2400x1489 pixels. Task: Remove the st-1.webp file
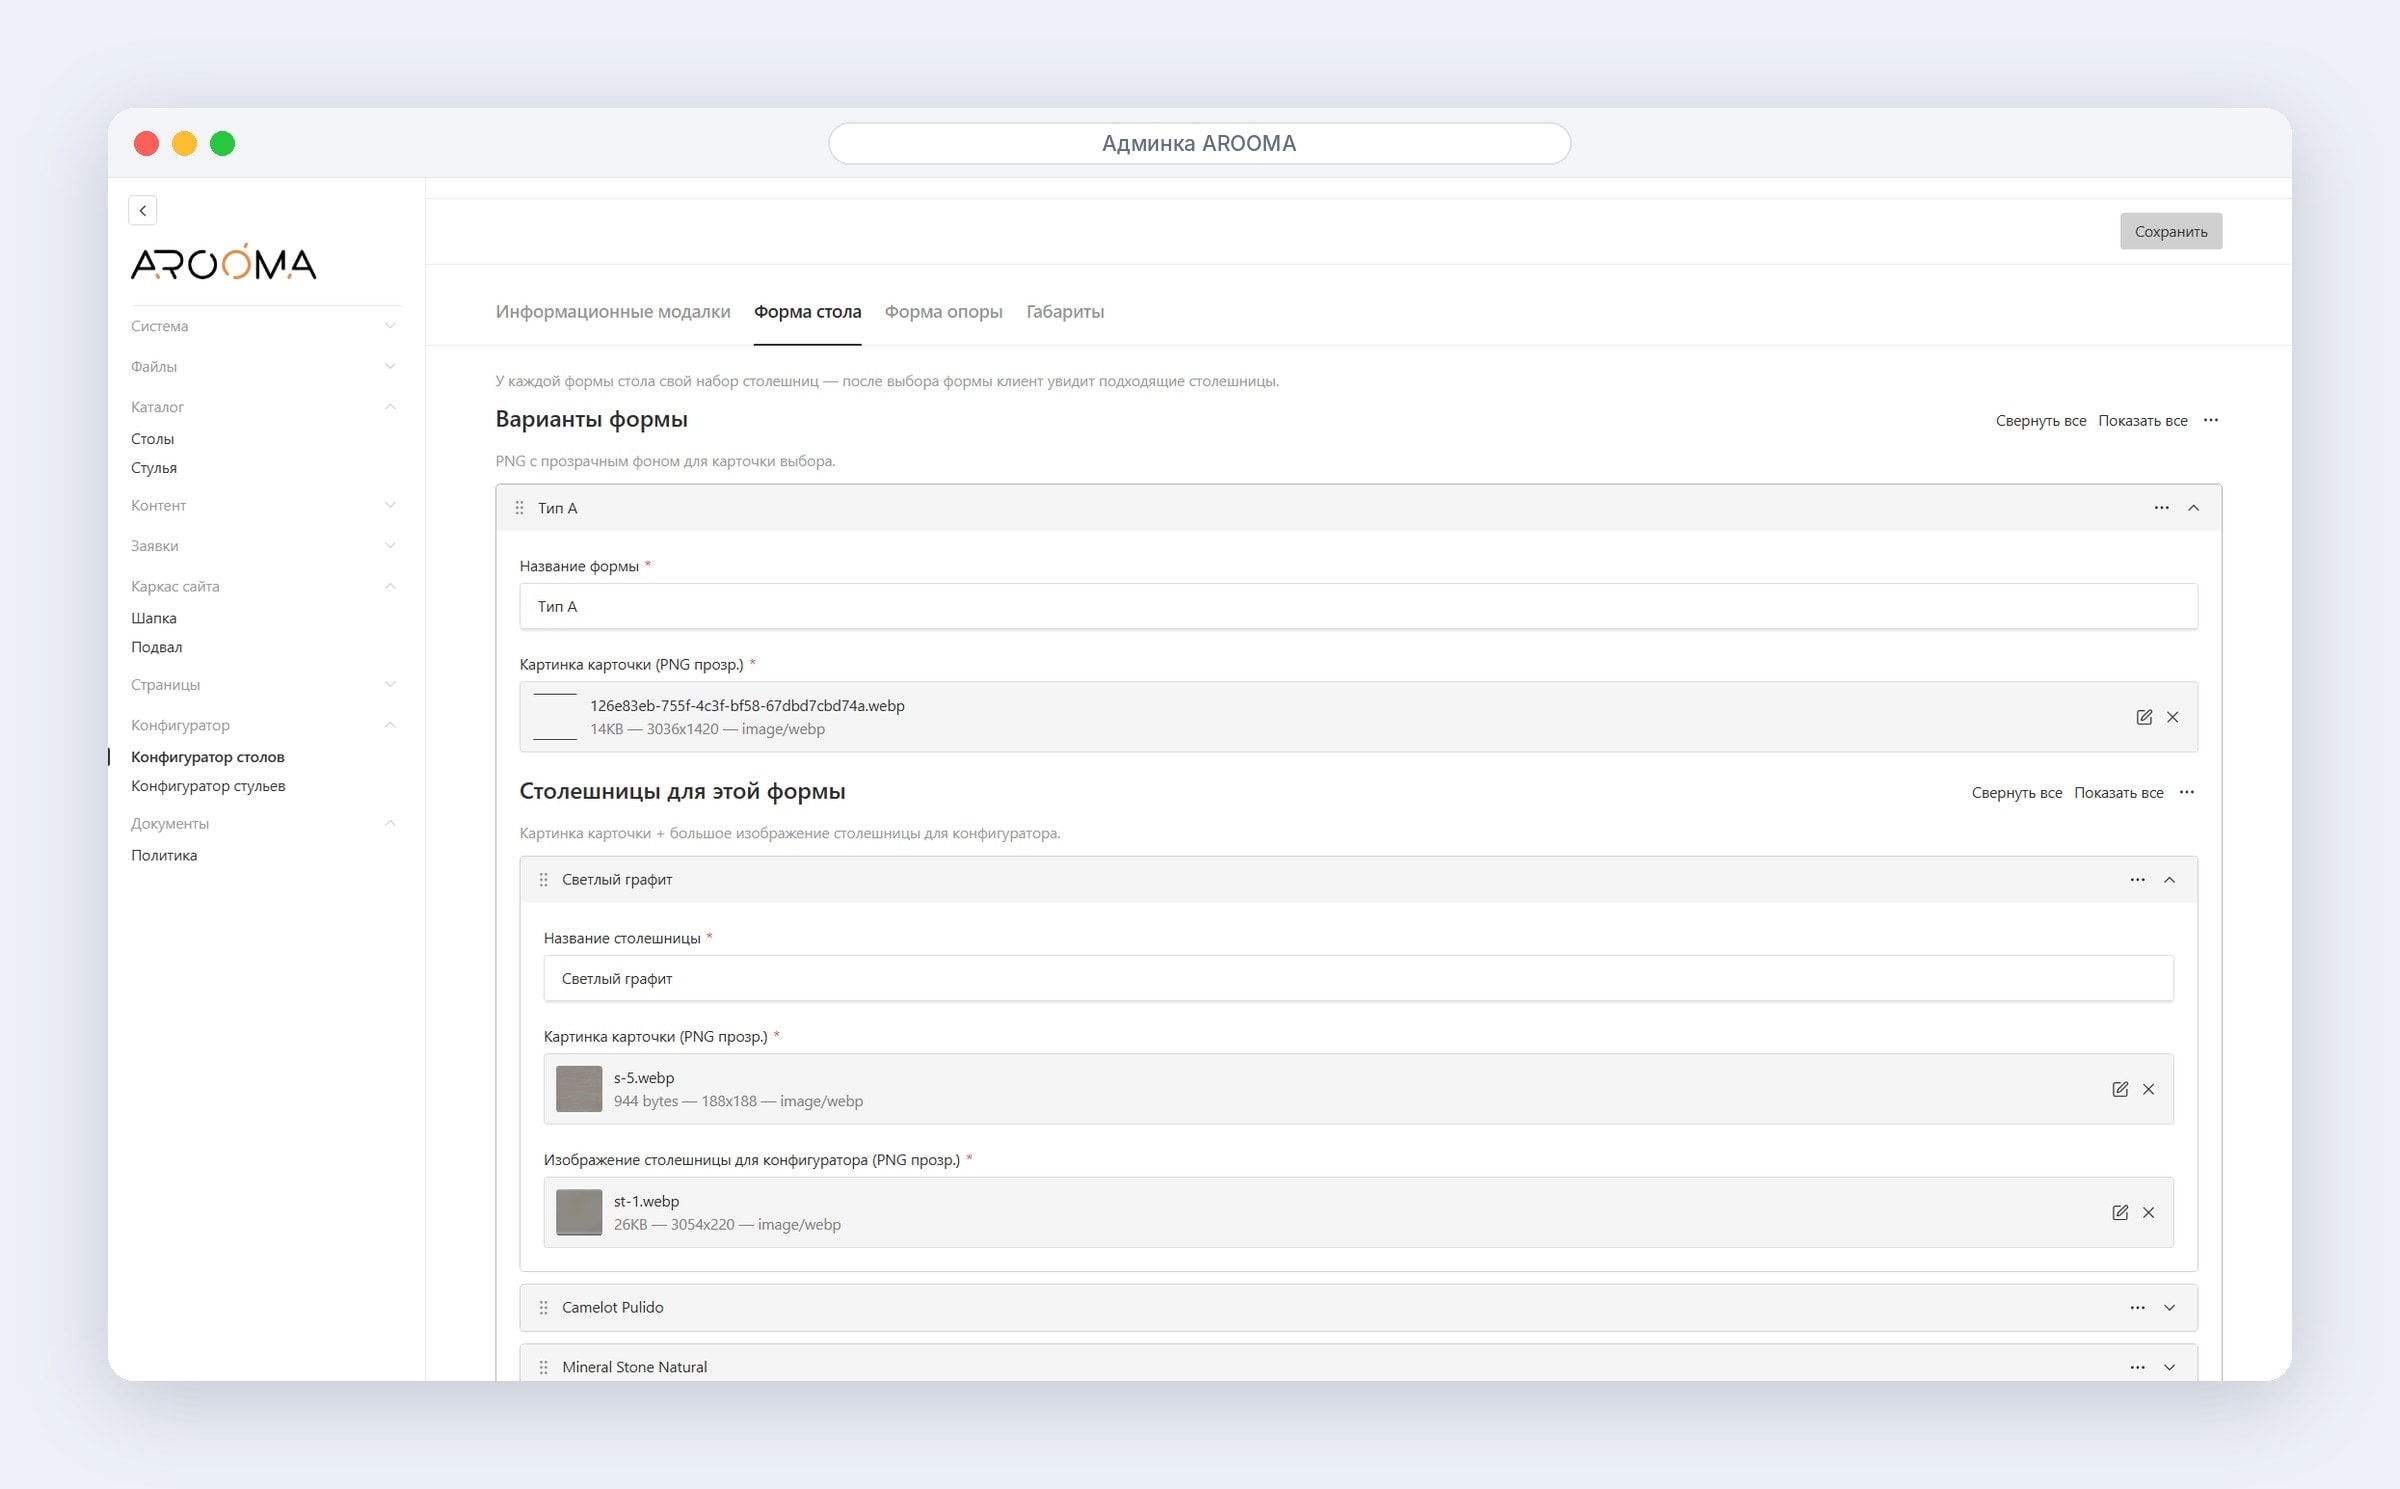point(2149,1212)
